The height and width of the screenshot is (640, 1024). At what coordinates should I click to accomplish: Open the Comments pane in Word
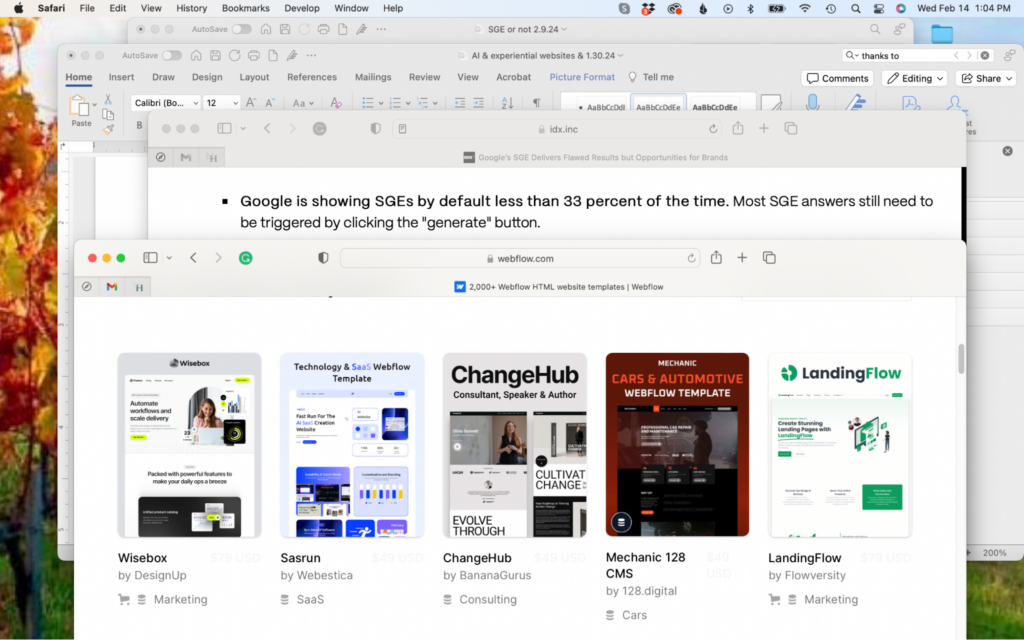[x=837, y=78]
